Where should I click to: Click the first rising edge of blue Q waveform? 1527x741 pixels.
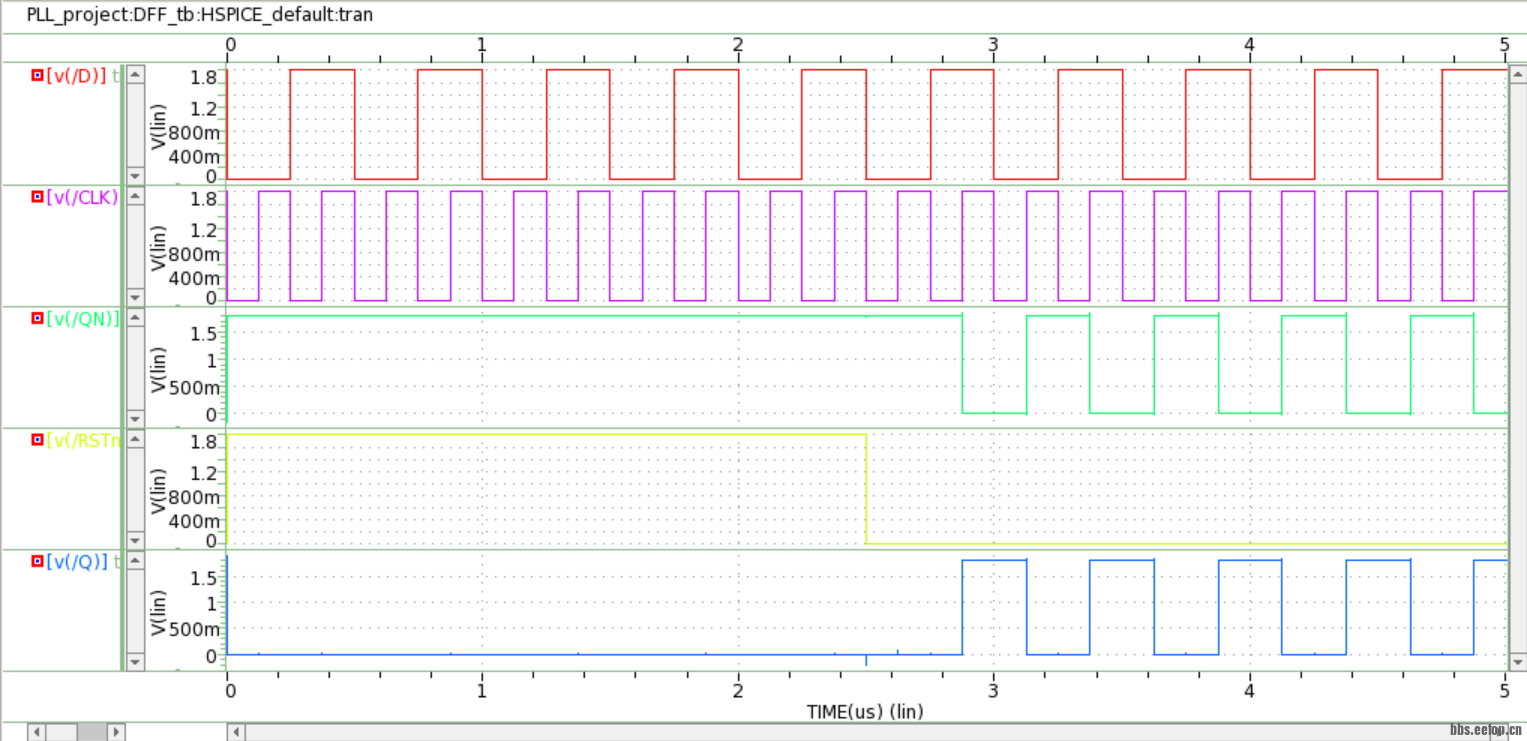coord(962,607)
